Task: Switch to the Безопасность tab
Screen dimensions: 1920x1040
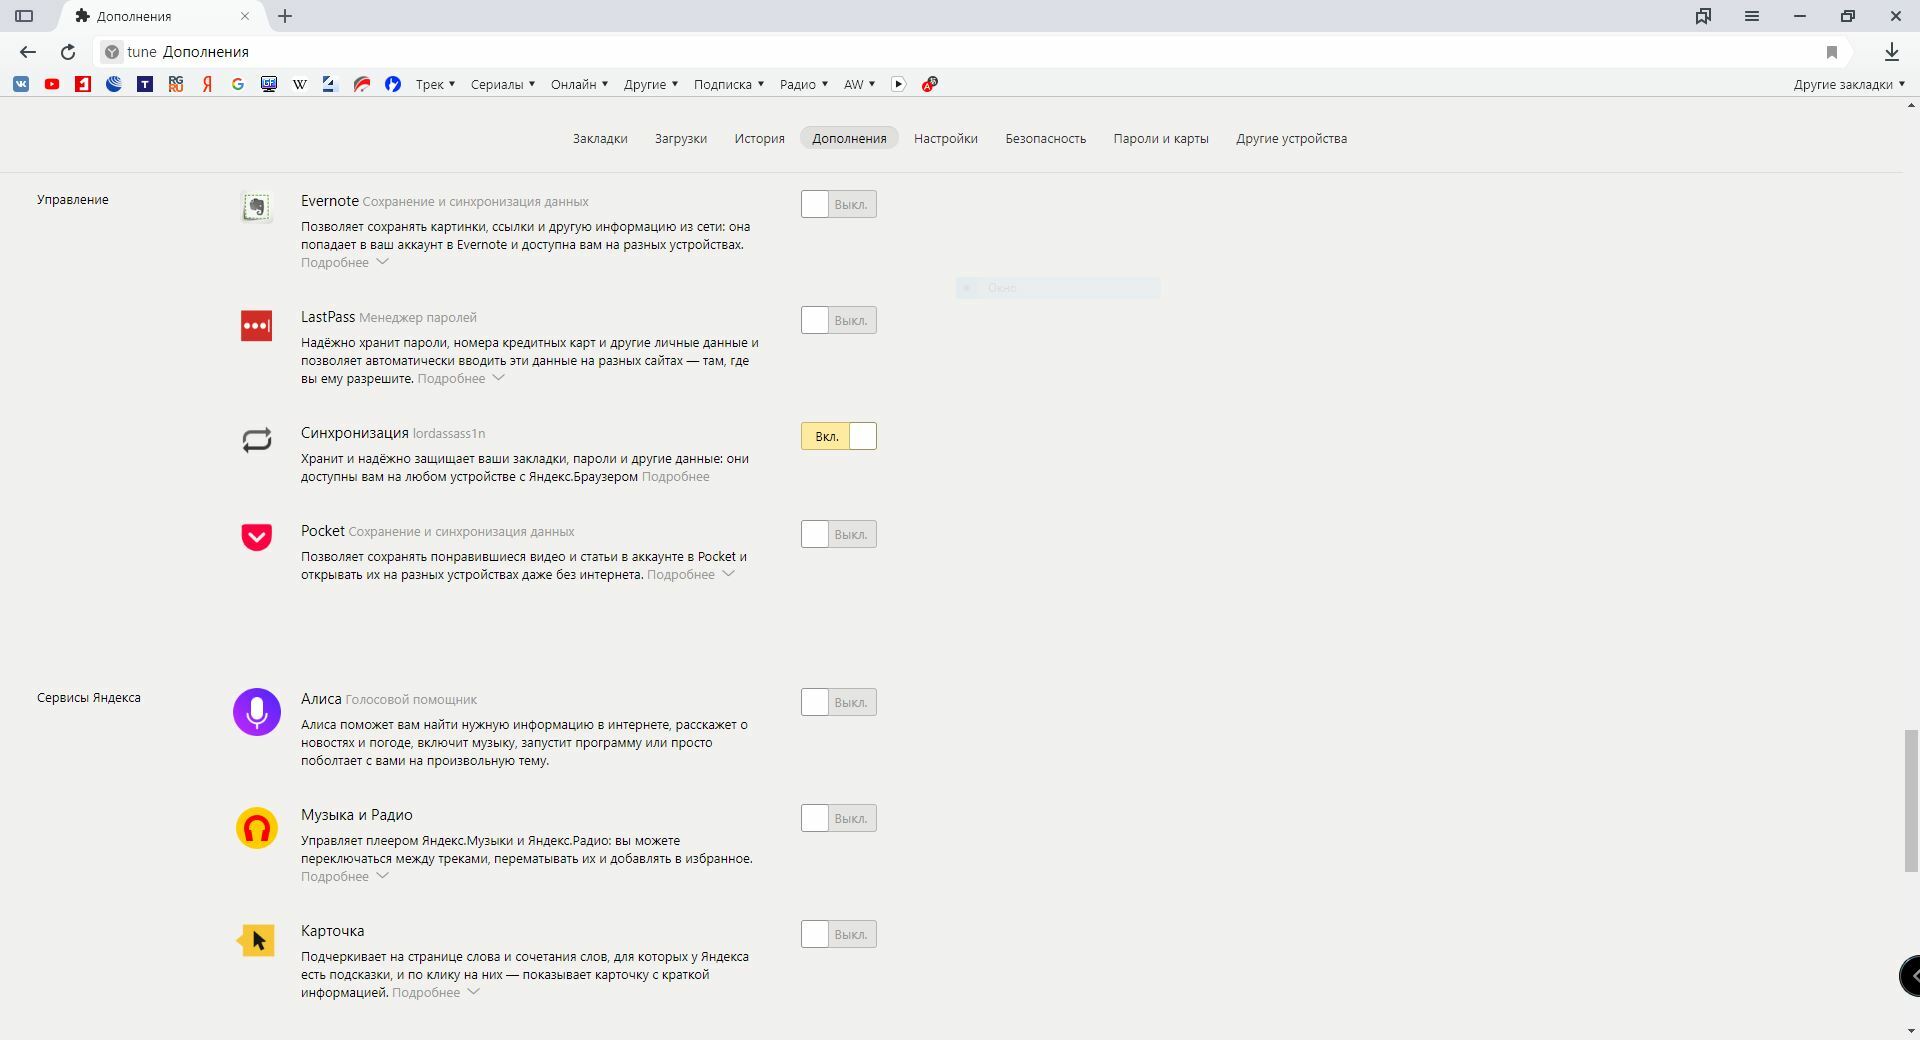Action: [1045, 138]
